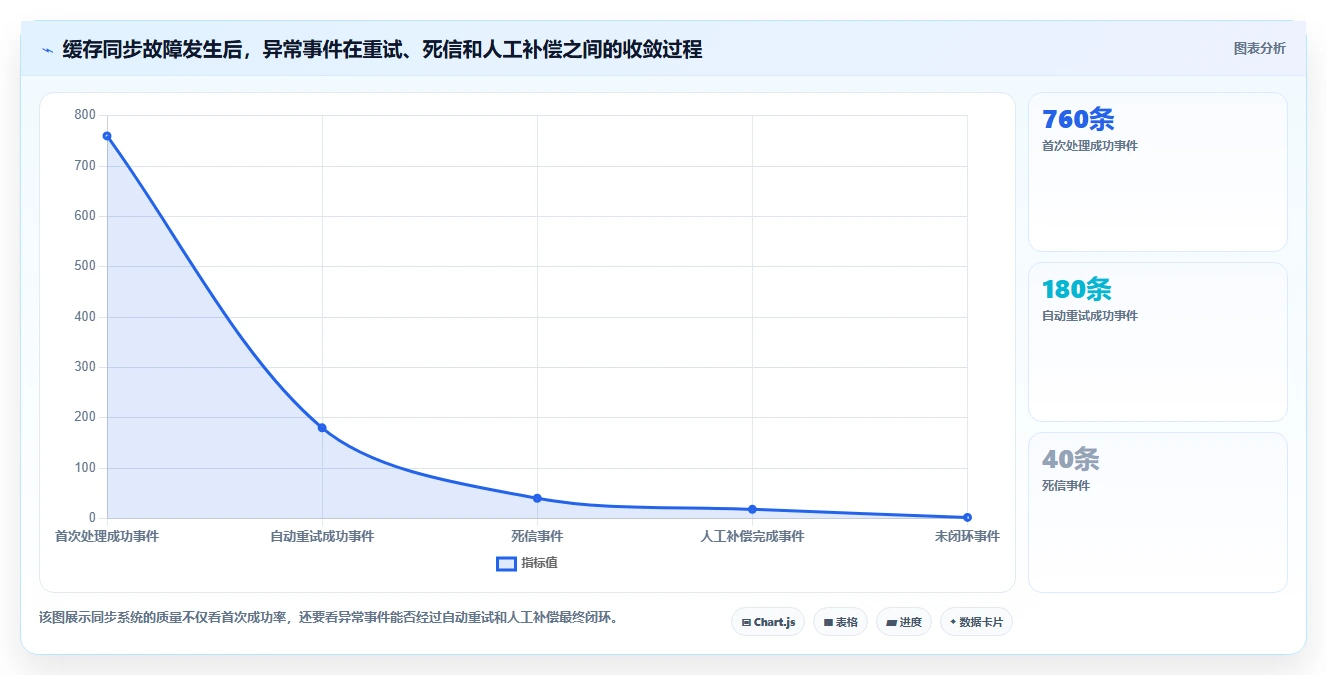The image size is (1327, 675).
Task: Click y-axis value 400
Action: [85, 317]
